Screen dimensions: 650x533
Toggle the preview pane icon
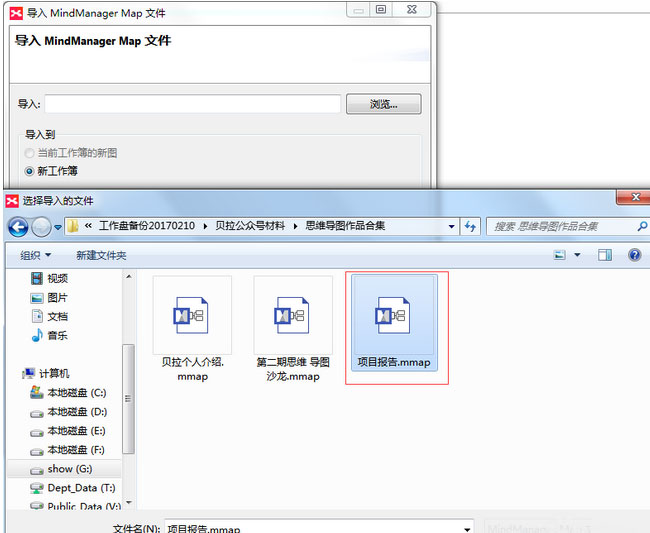coord(605,255)
